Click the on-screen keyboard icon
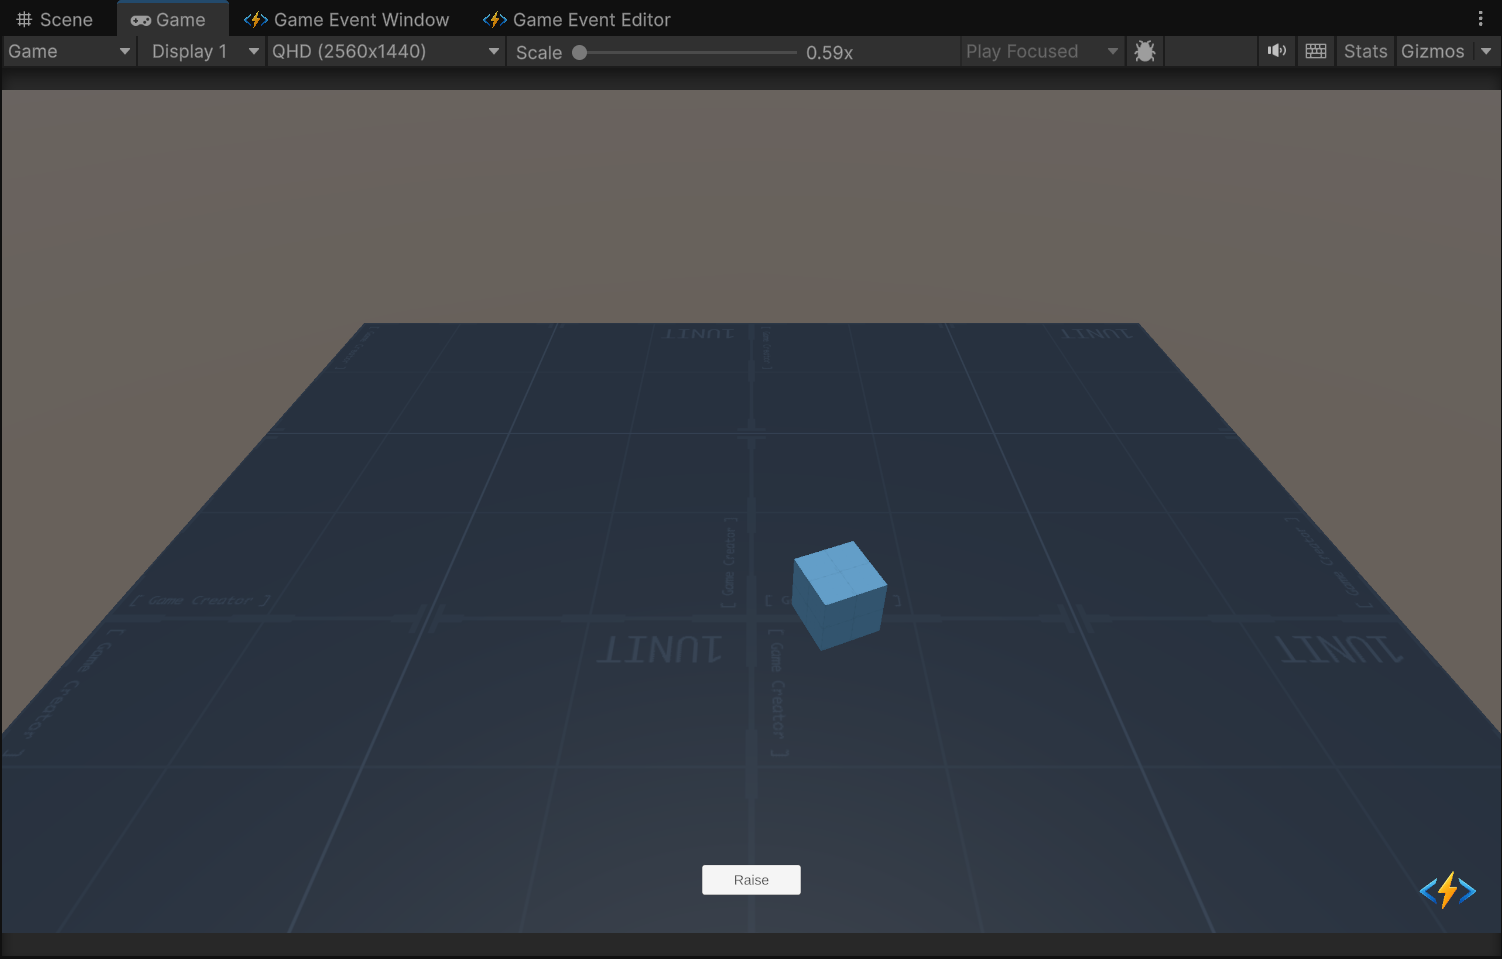 click(x=1315, y=51)
